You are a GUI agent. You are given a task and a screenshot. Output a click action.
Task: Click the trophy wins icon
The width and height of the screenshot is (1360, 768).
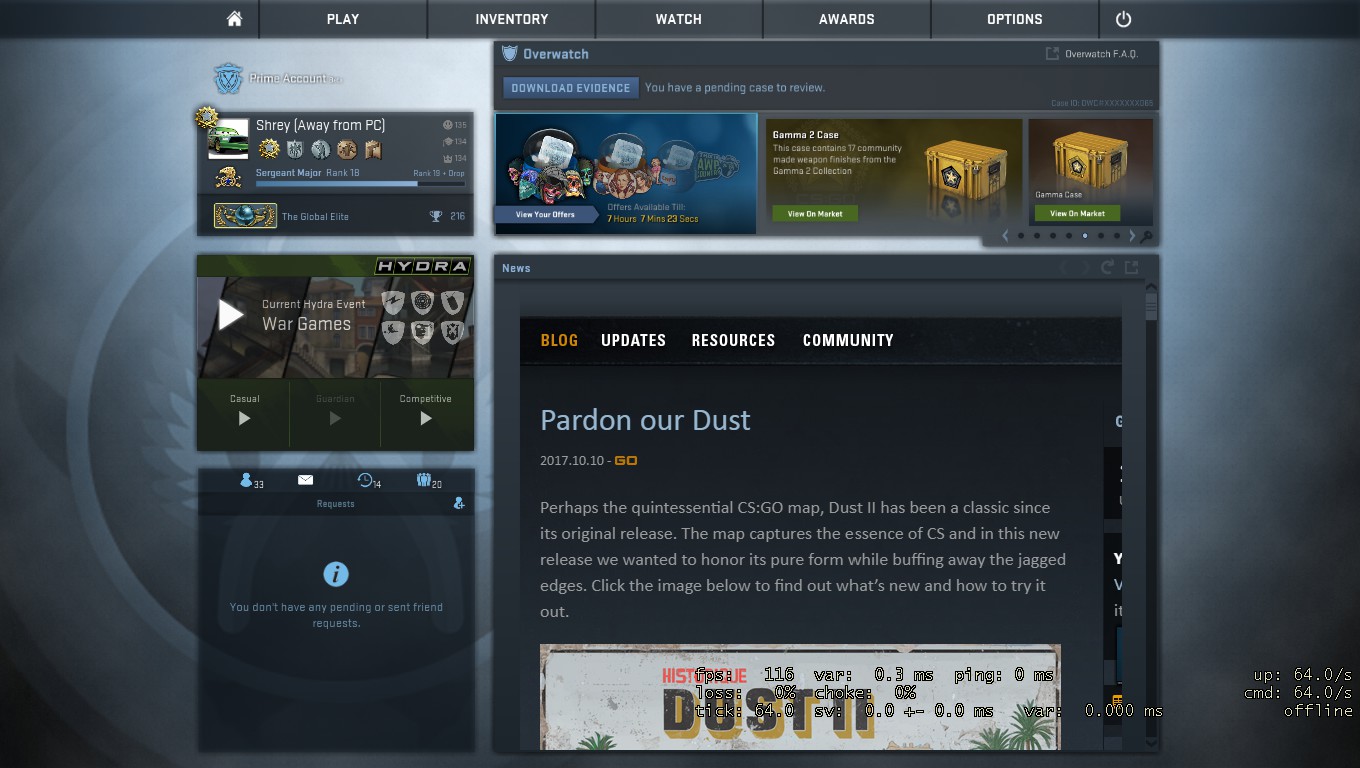(436, 216)
